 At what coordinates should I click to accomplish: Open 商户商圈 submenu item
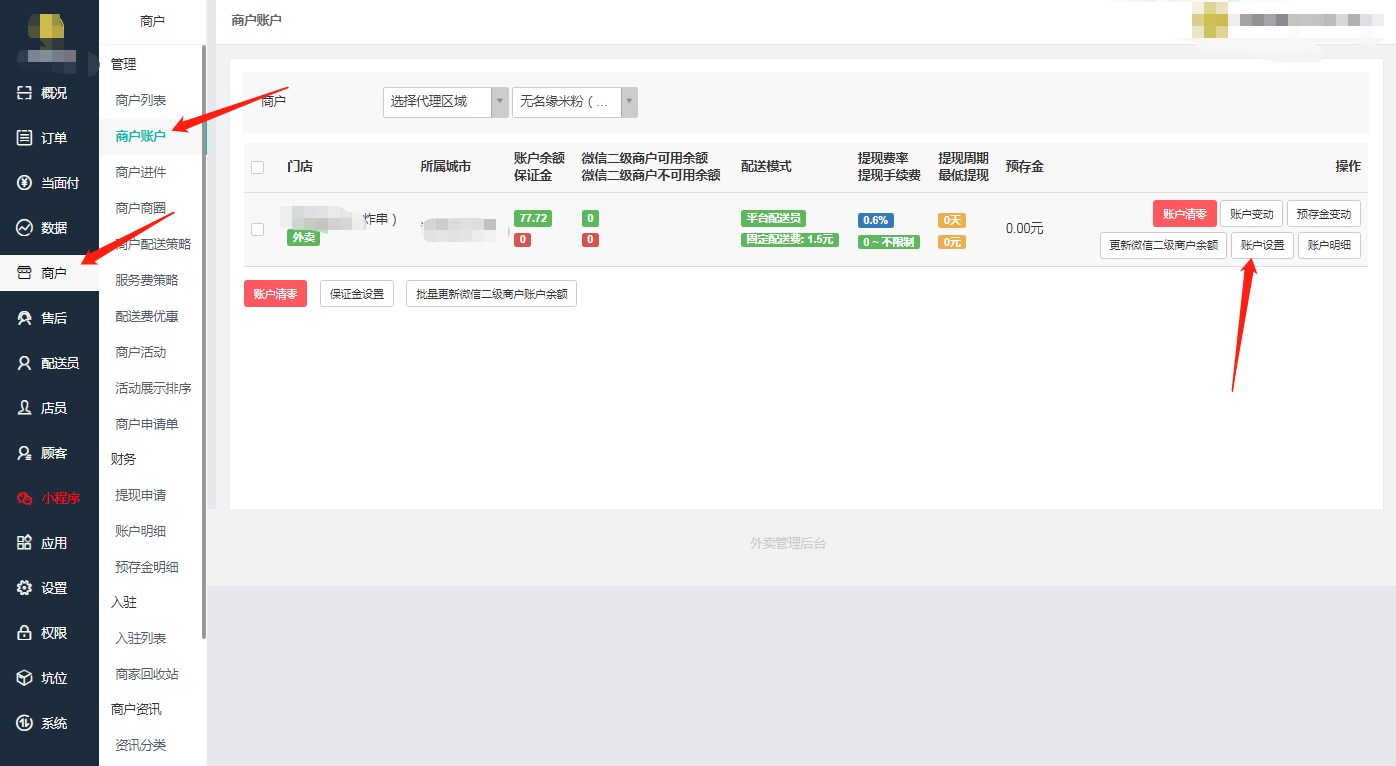click(x=141, y=208)
